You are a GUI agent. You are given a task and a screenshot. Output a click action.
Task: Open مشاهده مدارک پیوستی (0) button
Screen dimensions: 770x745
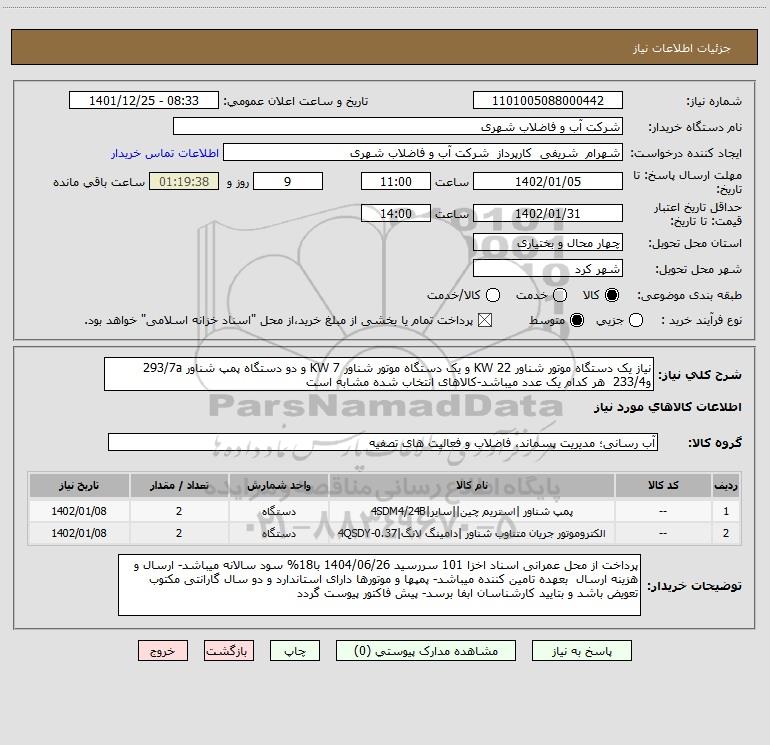click(x=426, y=651)
